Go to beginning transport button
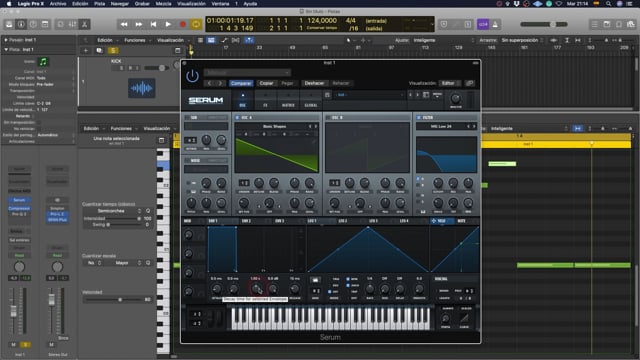 point(153,24)
